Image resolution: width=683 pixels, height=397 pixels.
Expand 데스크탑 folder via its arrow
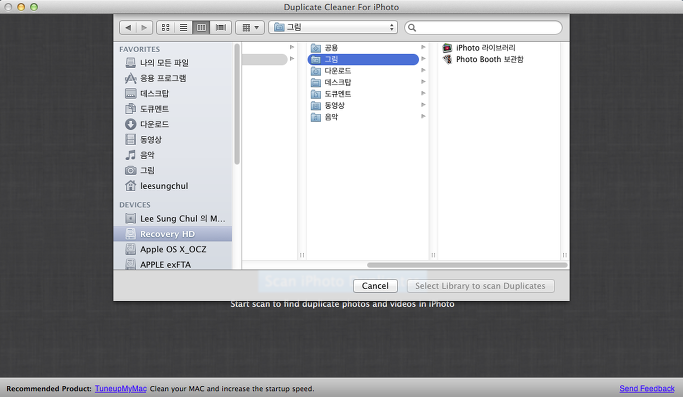click(423, 81)
